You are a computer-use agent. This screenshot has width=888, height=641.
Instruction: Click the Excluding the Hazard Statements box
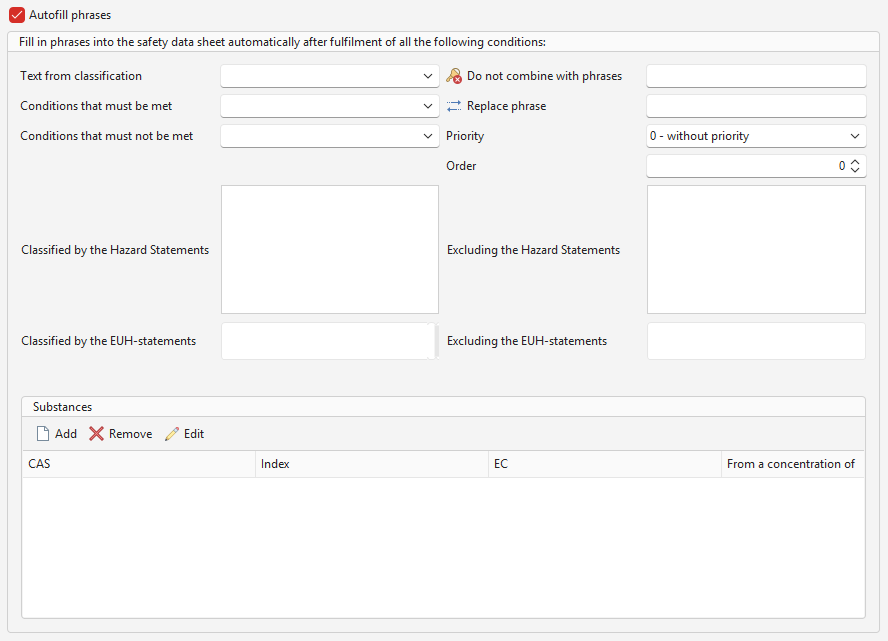pos(756,249)
